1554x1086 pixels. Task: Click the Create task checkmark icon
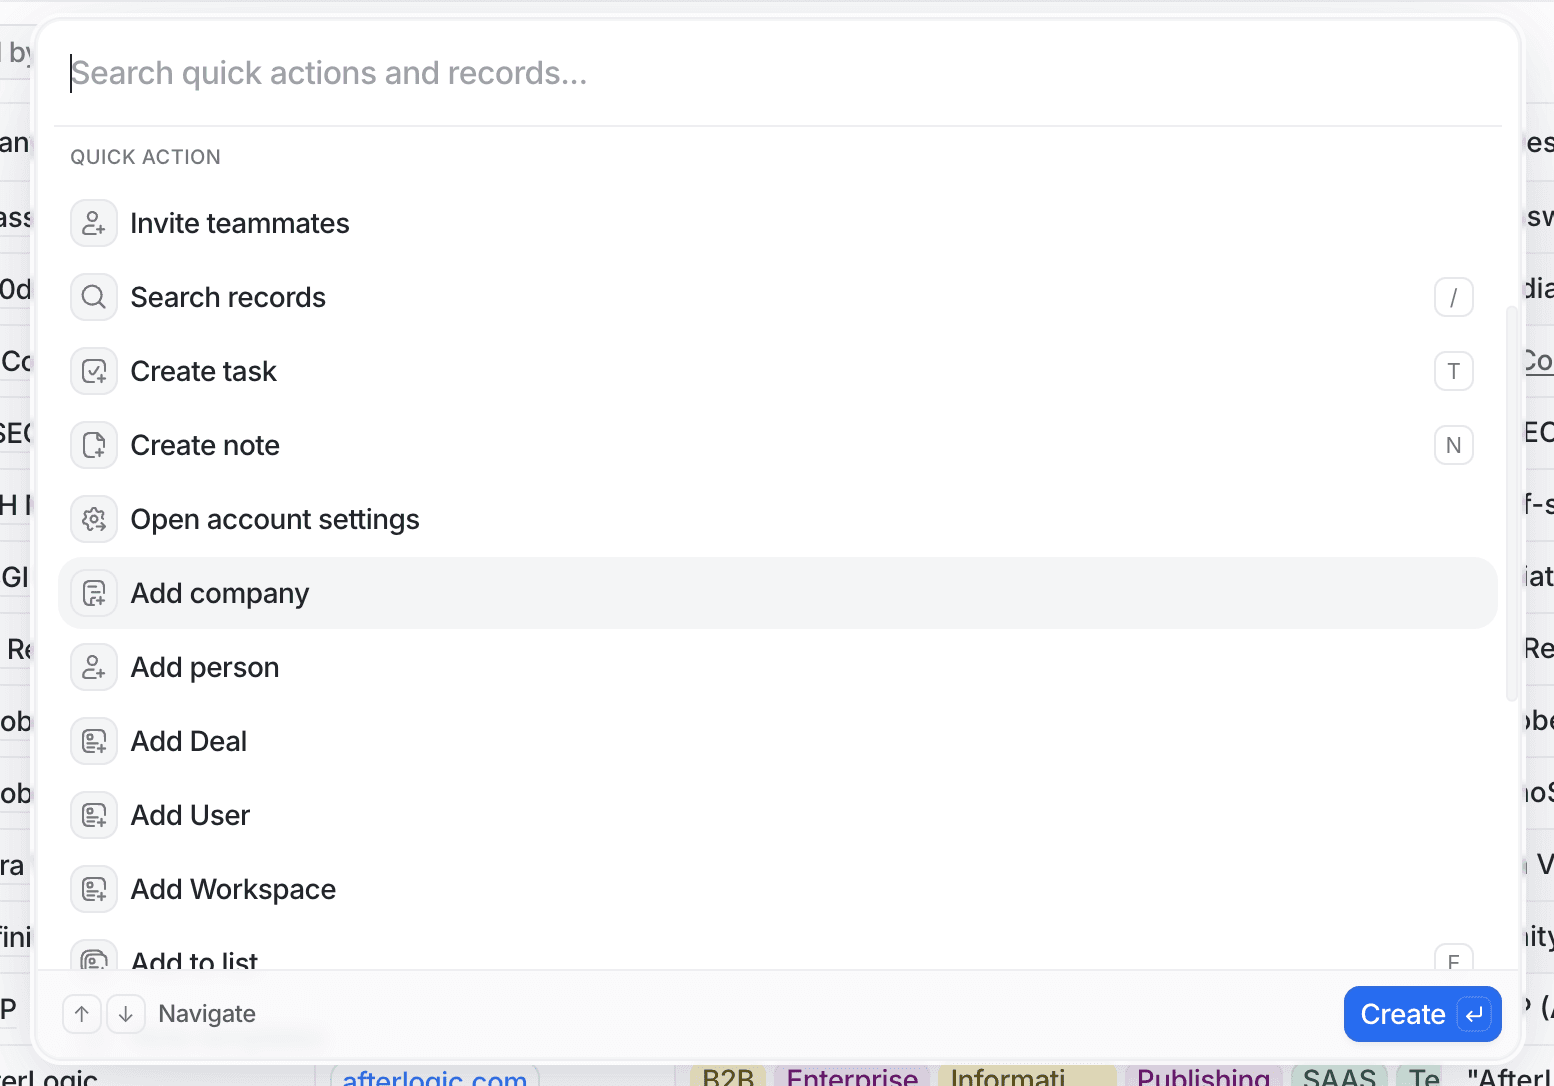point(93,371)
